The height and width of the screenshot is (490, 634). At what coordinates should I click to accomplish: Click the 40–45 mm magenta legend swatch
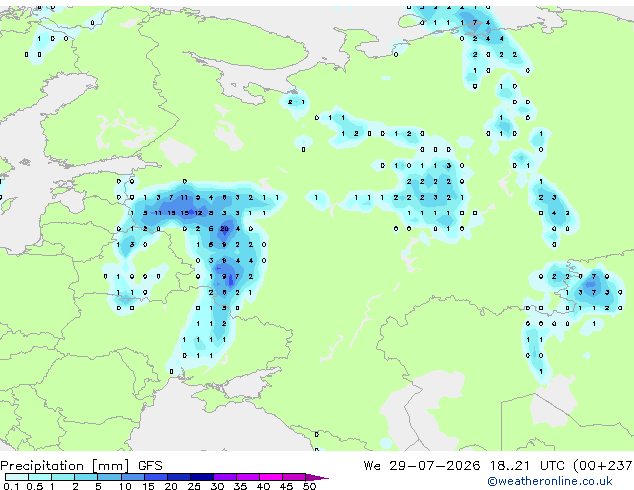point(271,477)
